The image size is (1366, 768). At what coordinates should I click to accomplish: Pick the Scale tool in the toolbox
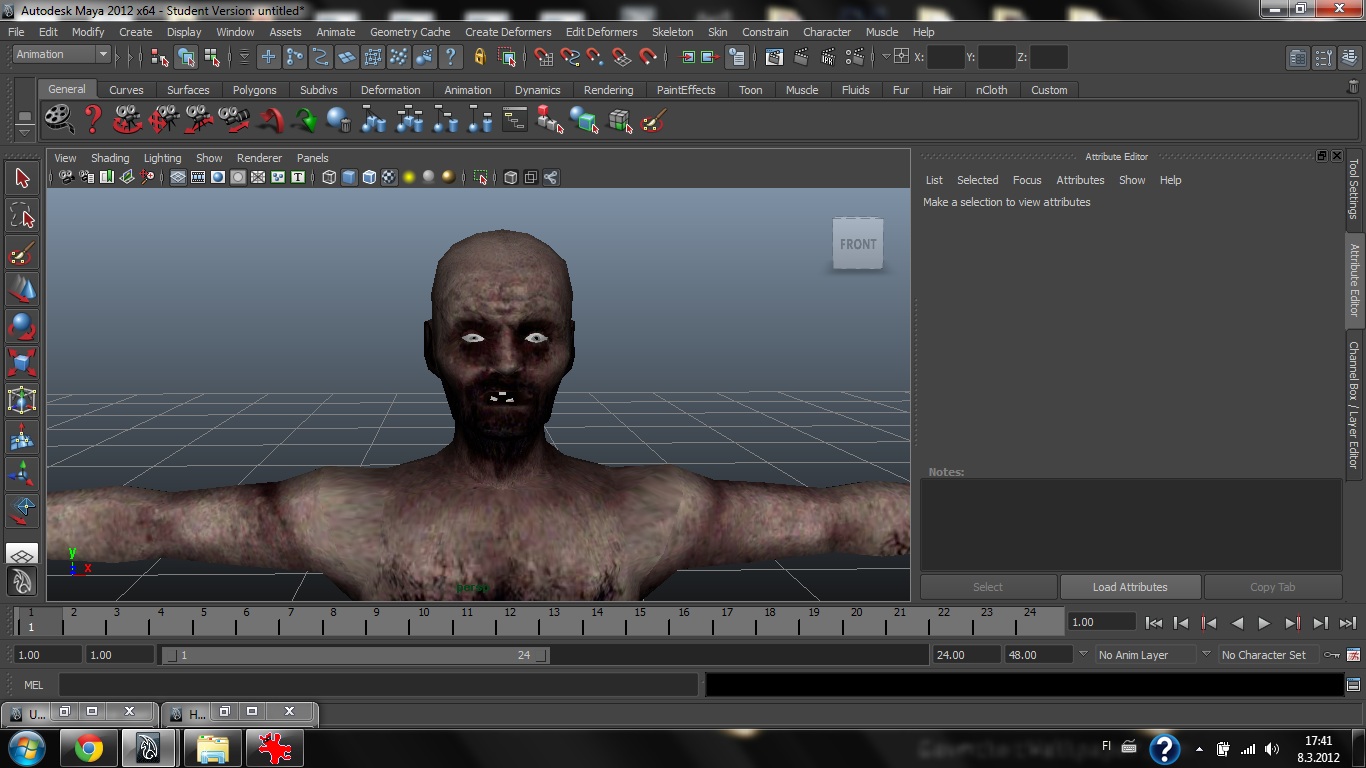point(22,361)
